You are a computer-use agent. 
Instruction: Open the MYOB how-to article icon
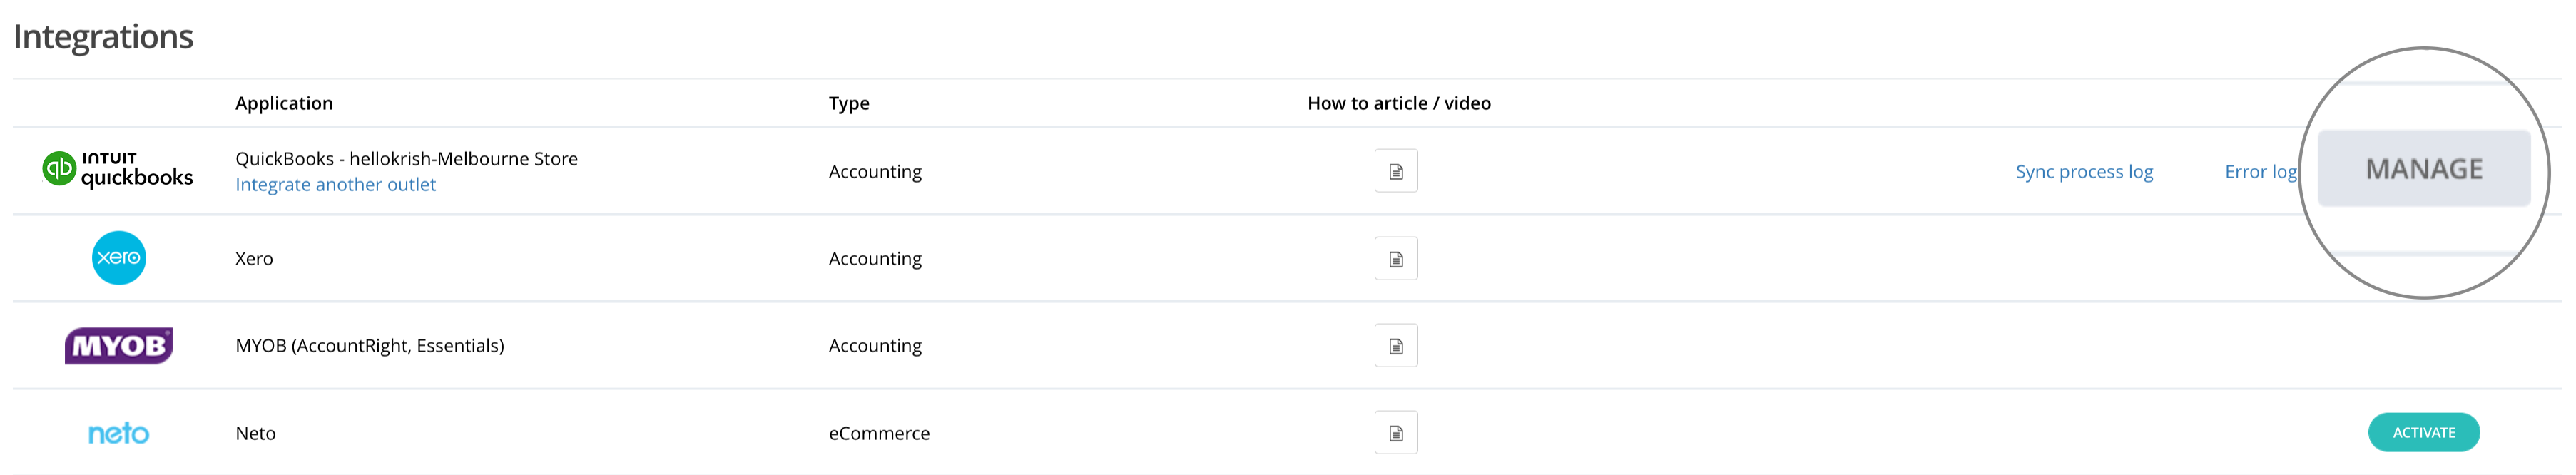1396,346
